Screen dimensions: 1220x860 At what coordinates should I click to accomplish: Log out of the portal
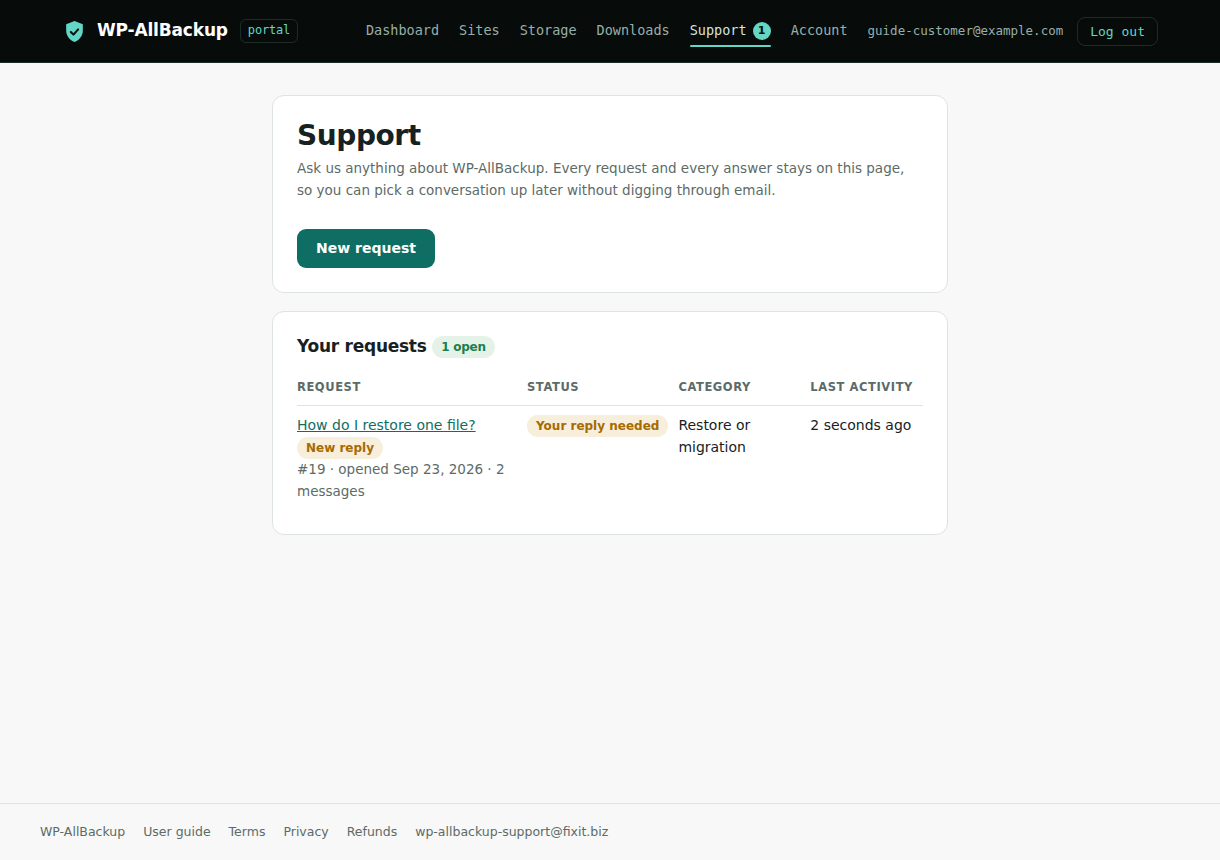click(x=1117, y=31)
